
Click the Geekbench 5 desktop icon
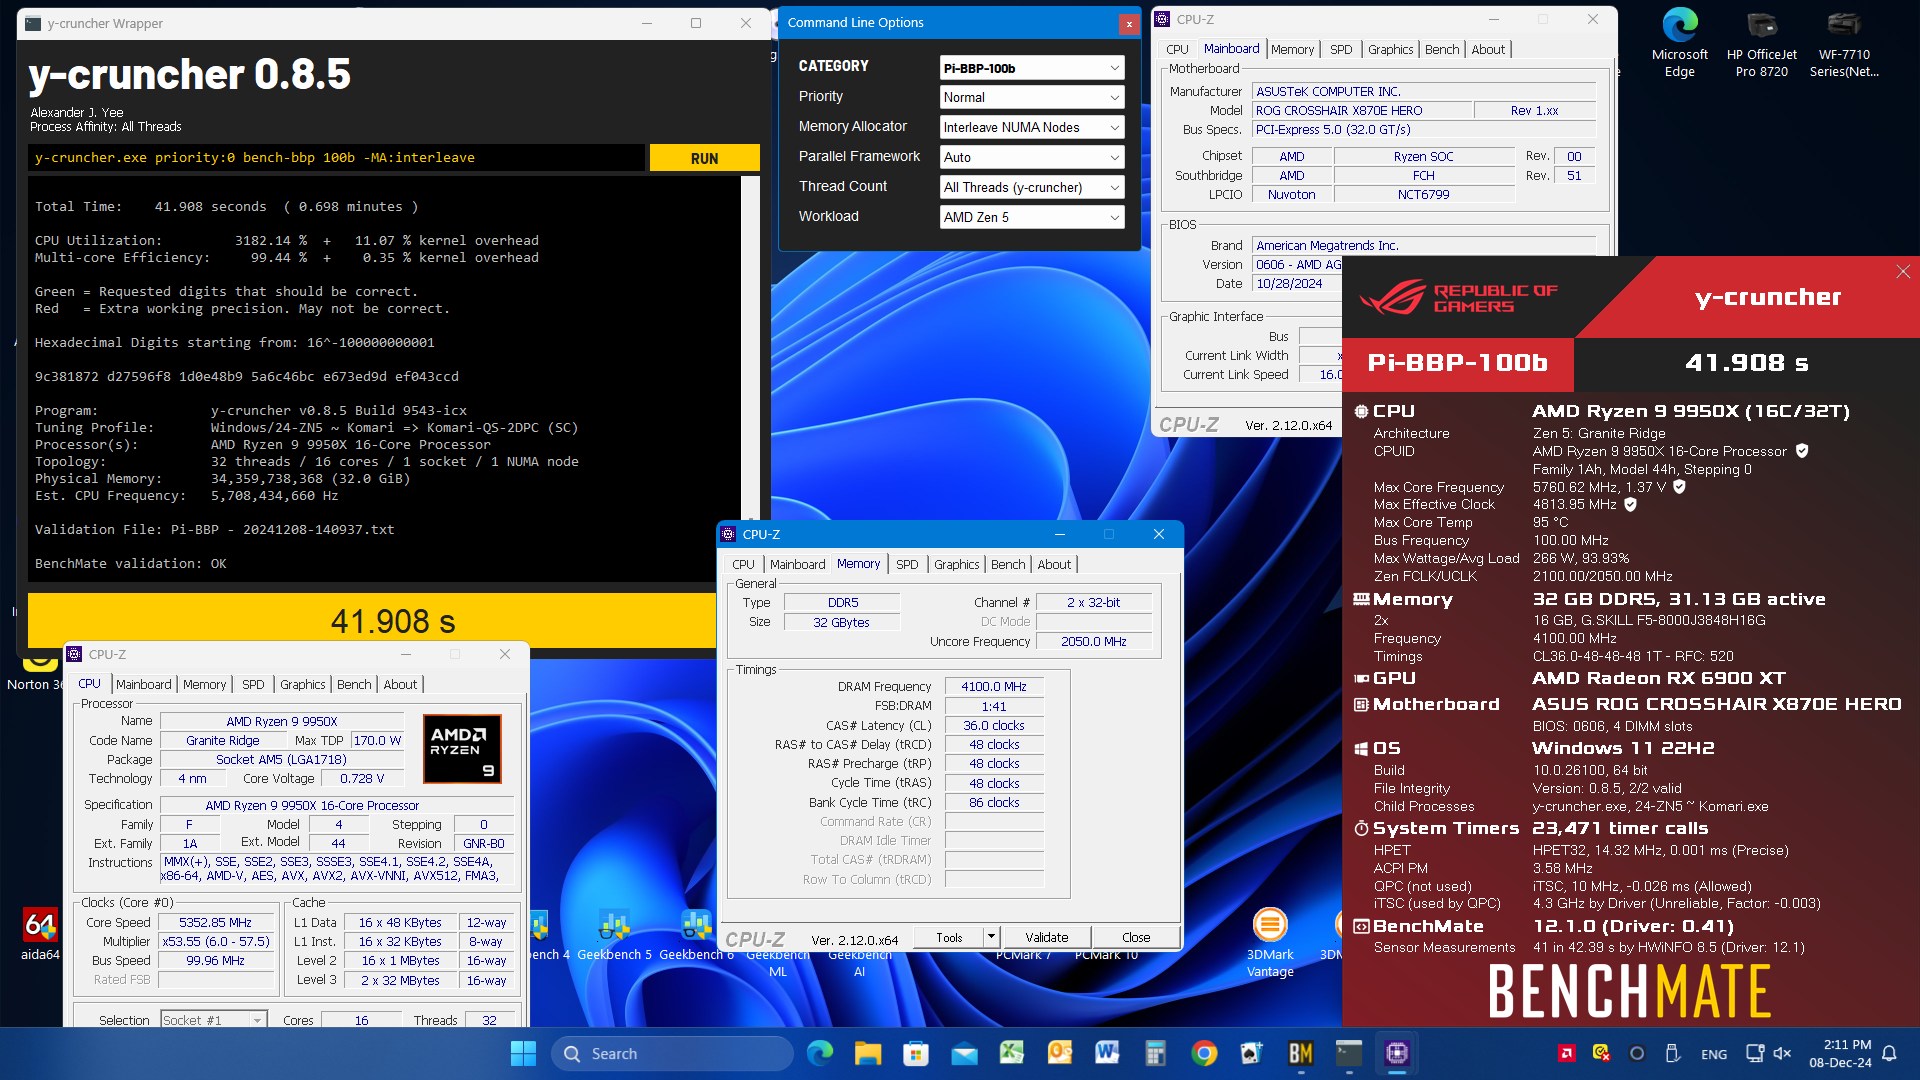click(614, 934)
